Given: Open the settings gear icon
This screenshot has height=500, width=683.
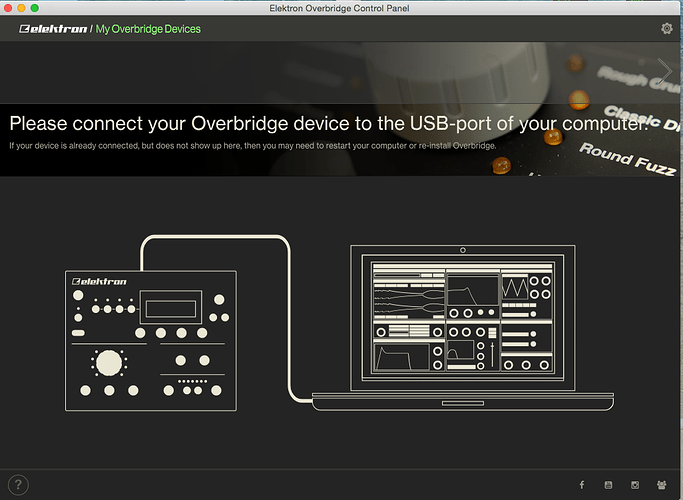Looking at the screenshot, I should 666,29.
